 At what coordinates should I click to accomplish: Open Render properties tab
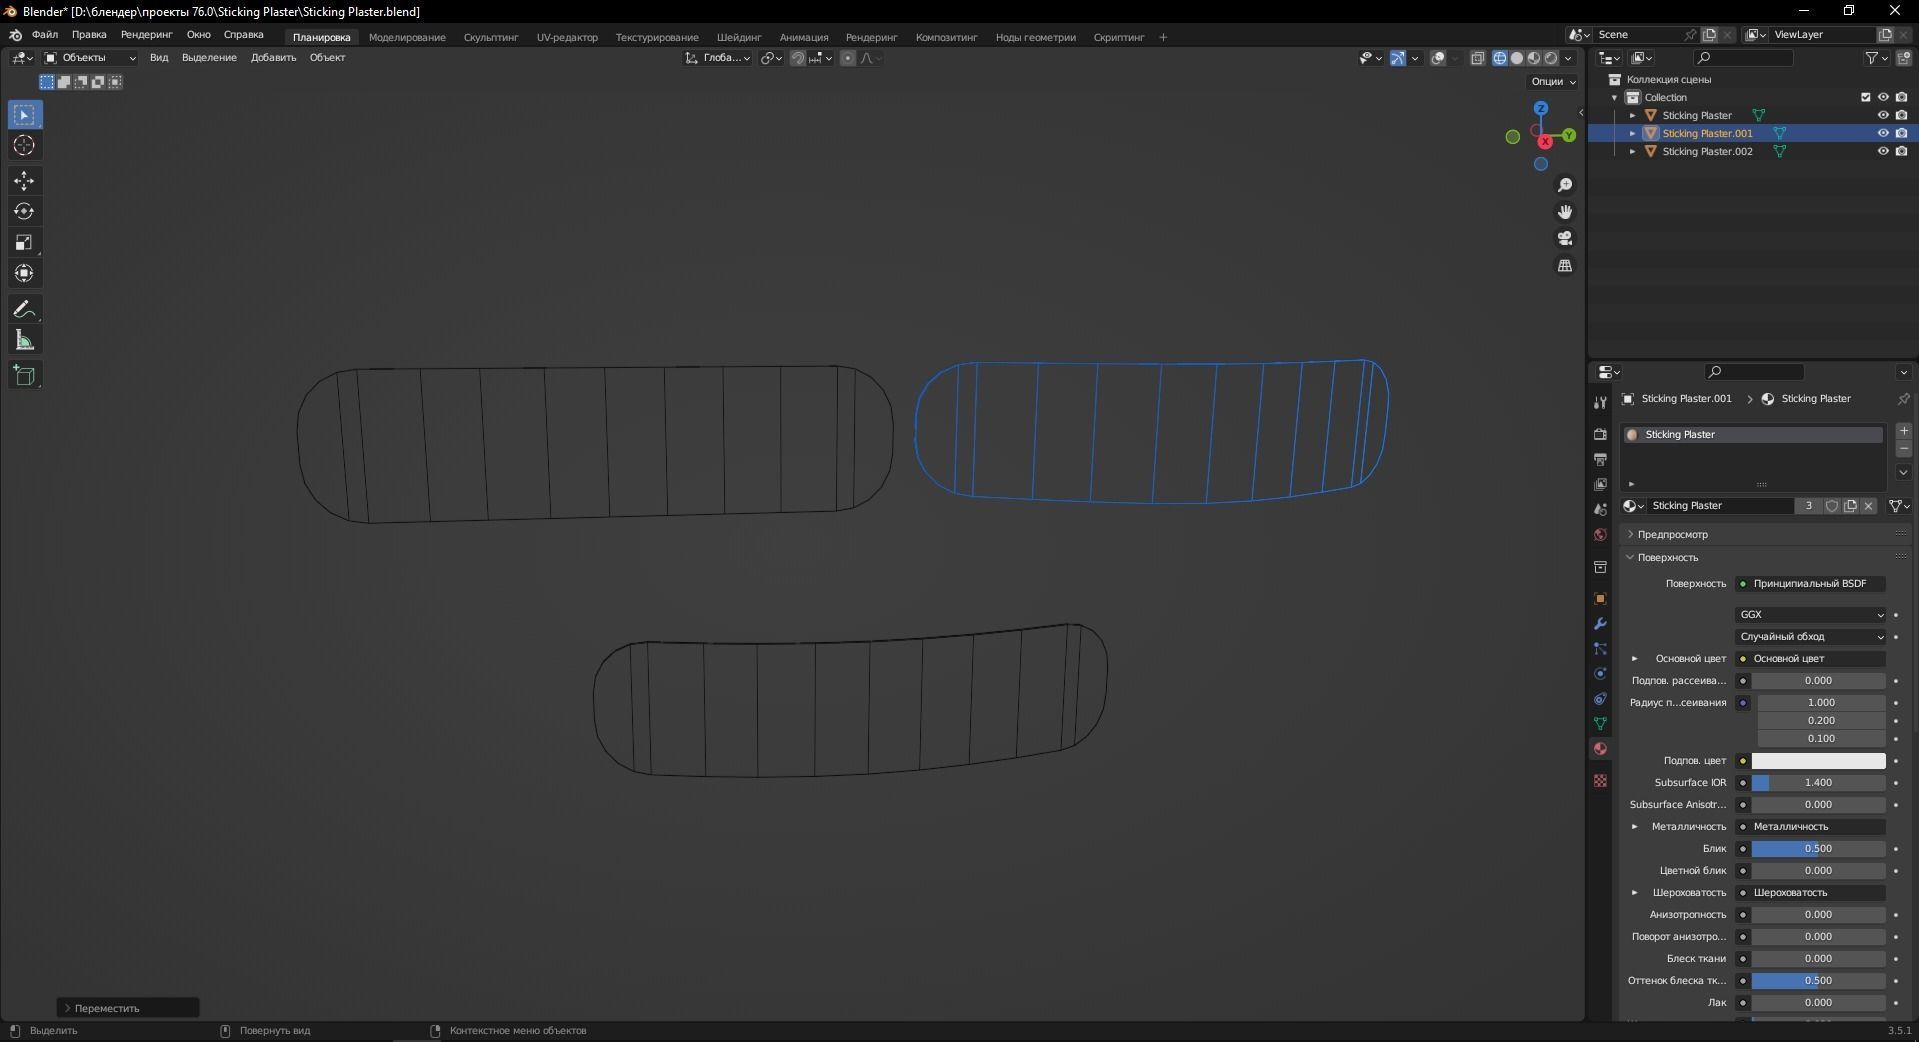[1600, 434]
